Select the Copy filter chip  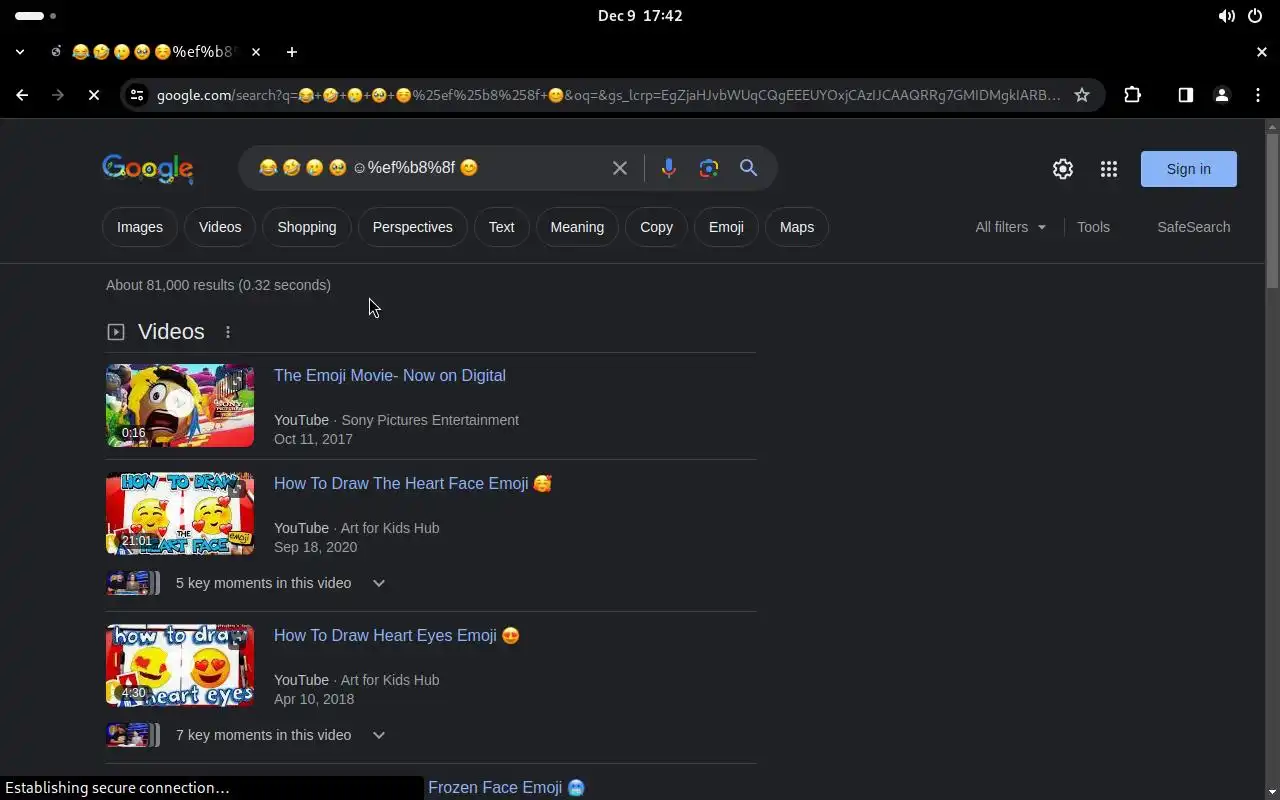pos(656,227)
